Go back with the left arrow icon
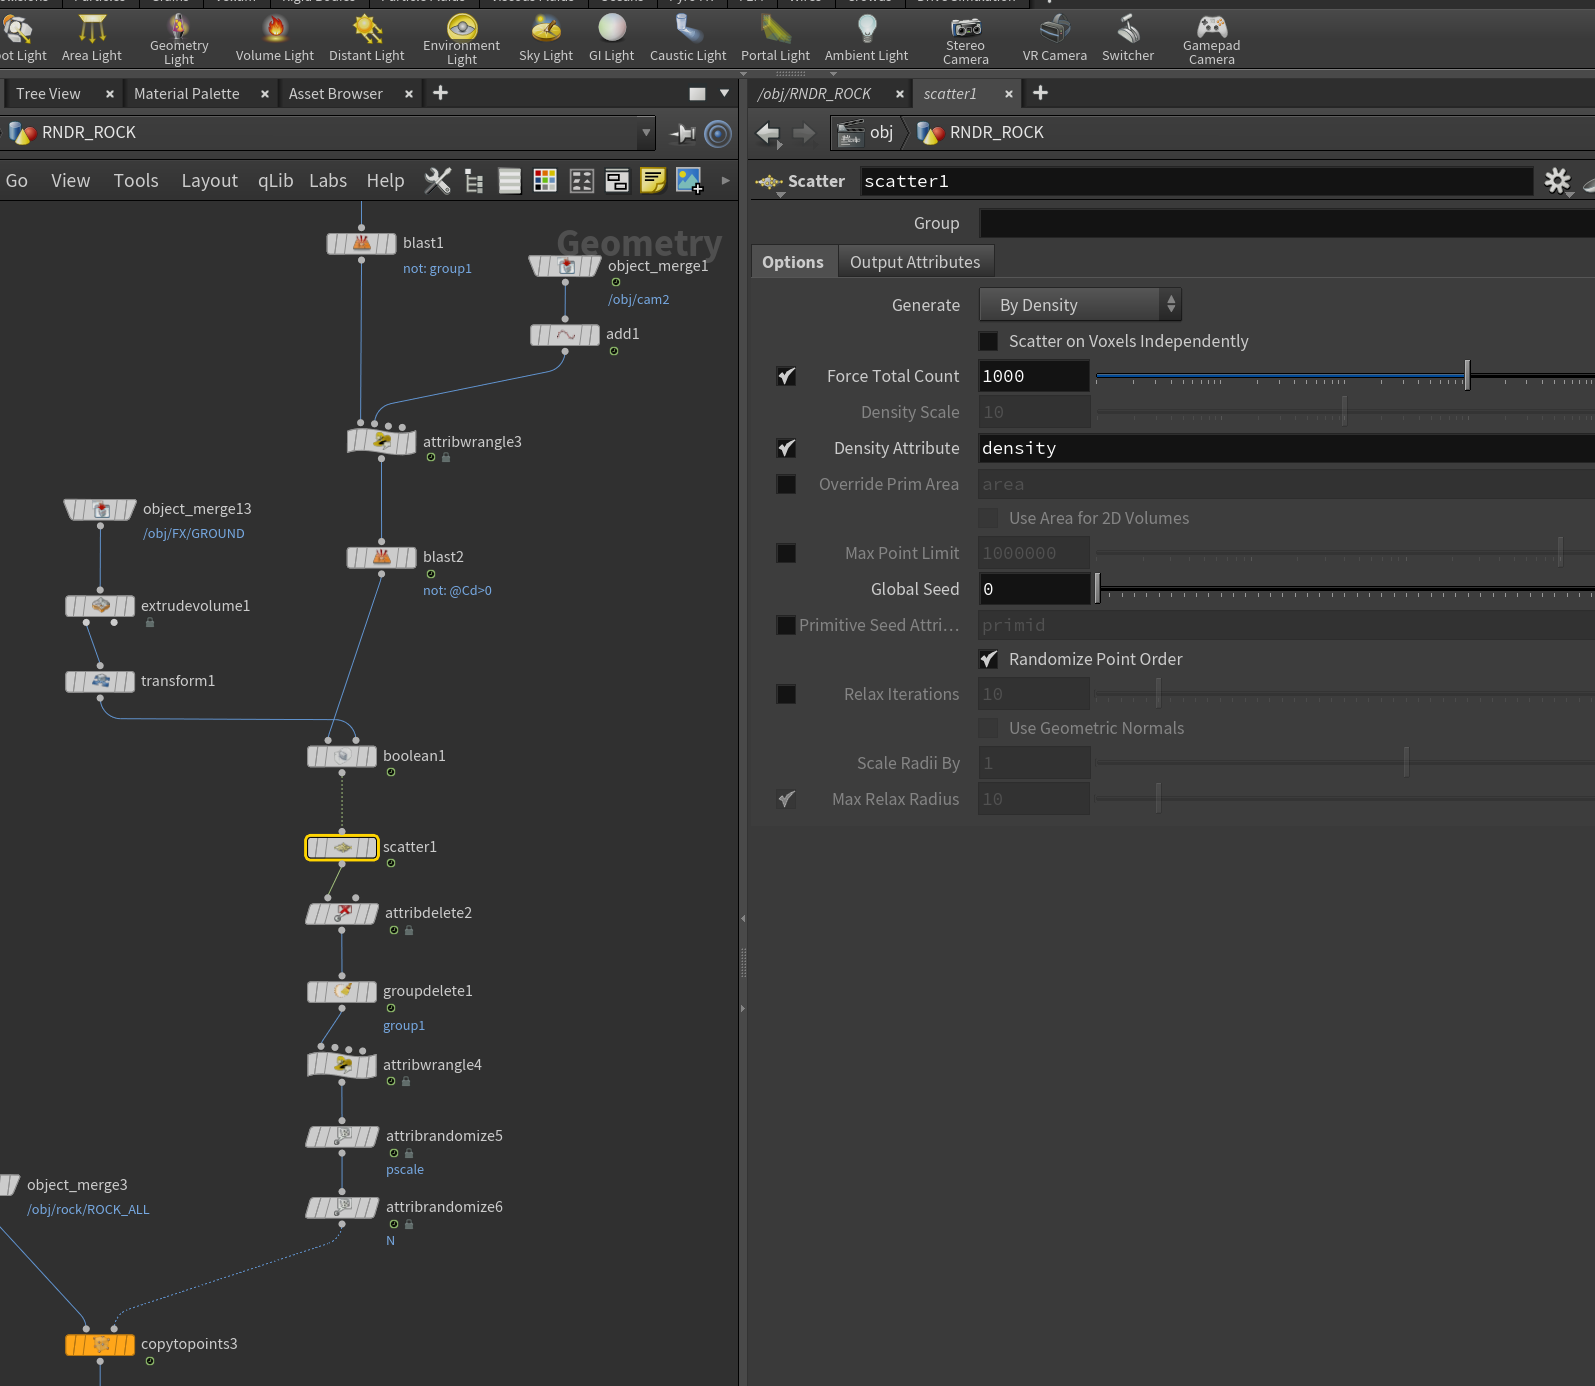 tap(768, 133)
